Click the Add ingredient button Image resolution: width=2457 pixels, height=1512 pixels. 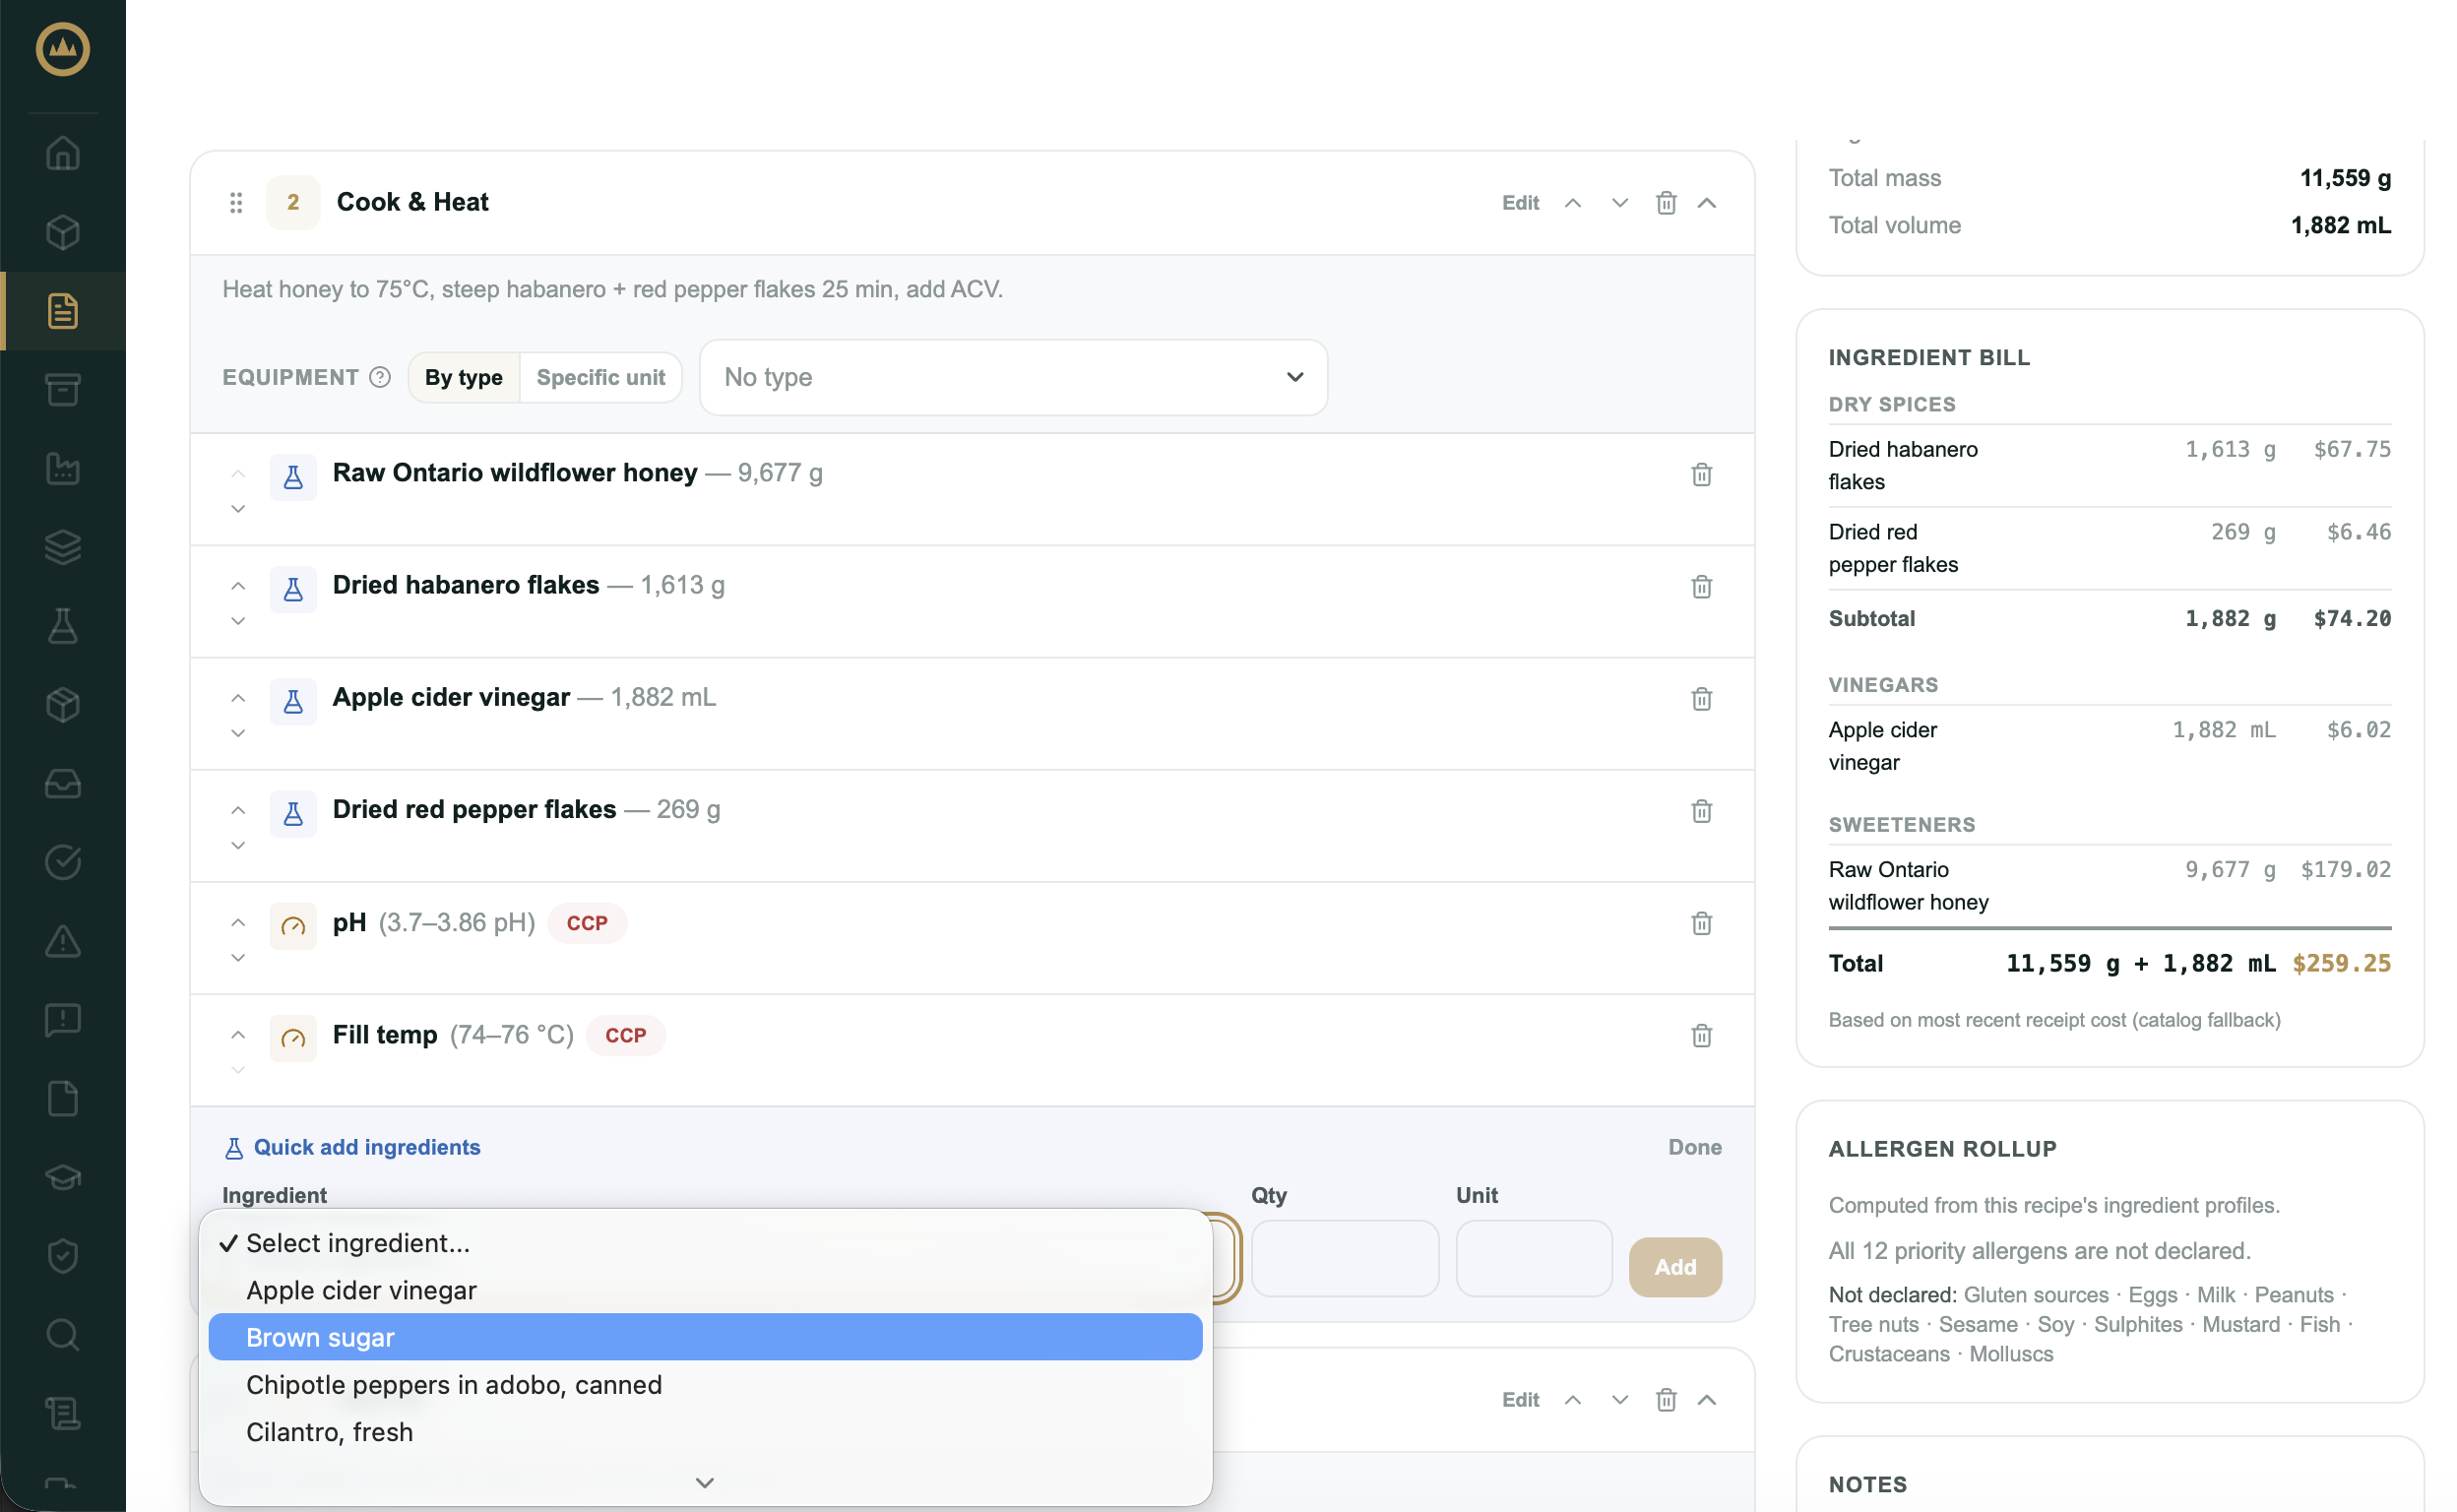[x=1675, y=1267]
